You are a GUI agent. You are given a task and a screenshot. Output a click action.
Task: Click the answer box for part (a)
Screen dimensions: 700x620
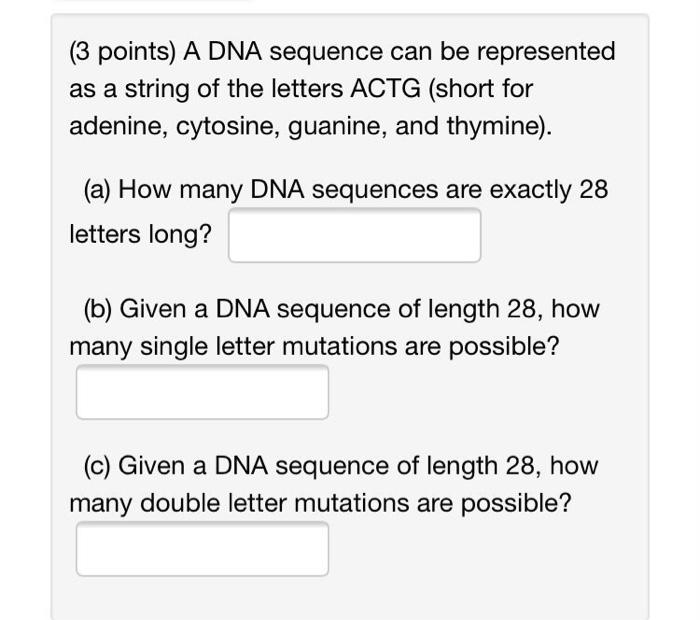pyautogui.click(x=354, y=235)
